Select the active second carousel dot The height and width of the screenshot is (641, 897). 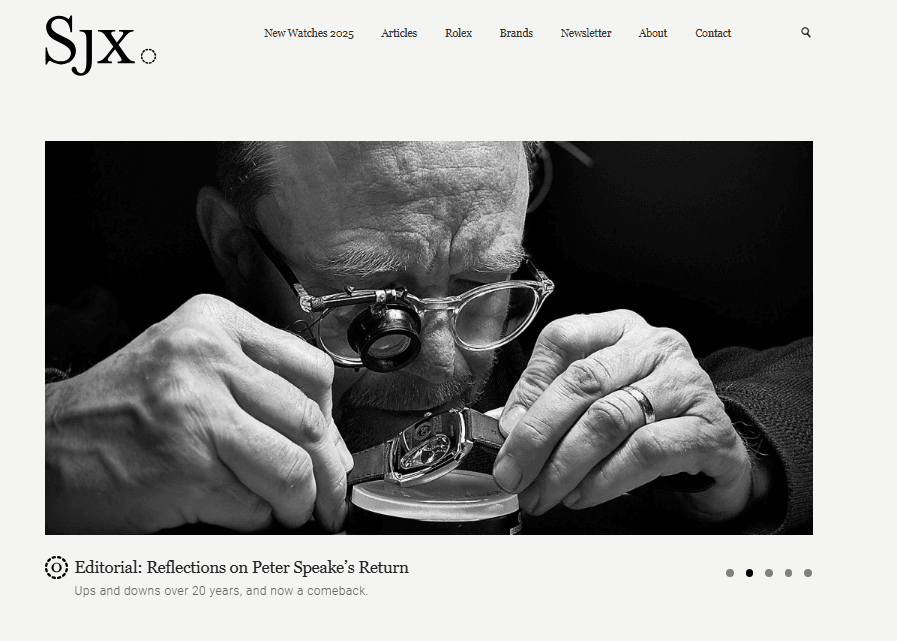(749, 573)
